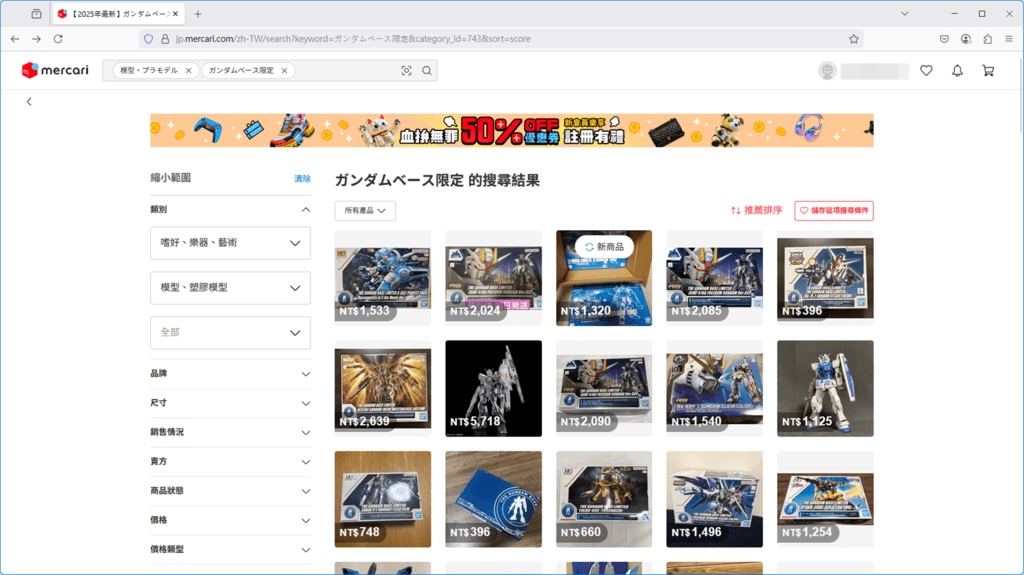Image resolution: width=1024 pixels, height=575 pixels.
Task: Close the Mercari browser tab
Action: click(175, 14)
